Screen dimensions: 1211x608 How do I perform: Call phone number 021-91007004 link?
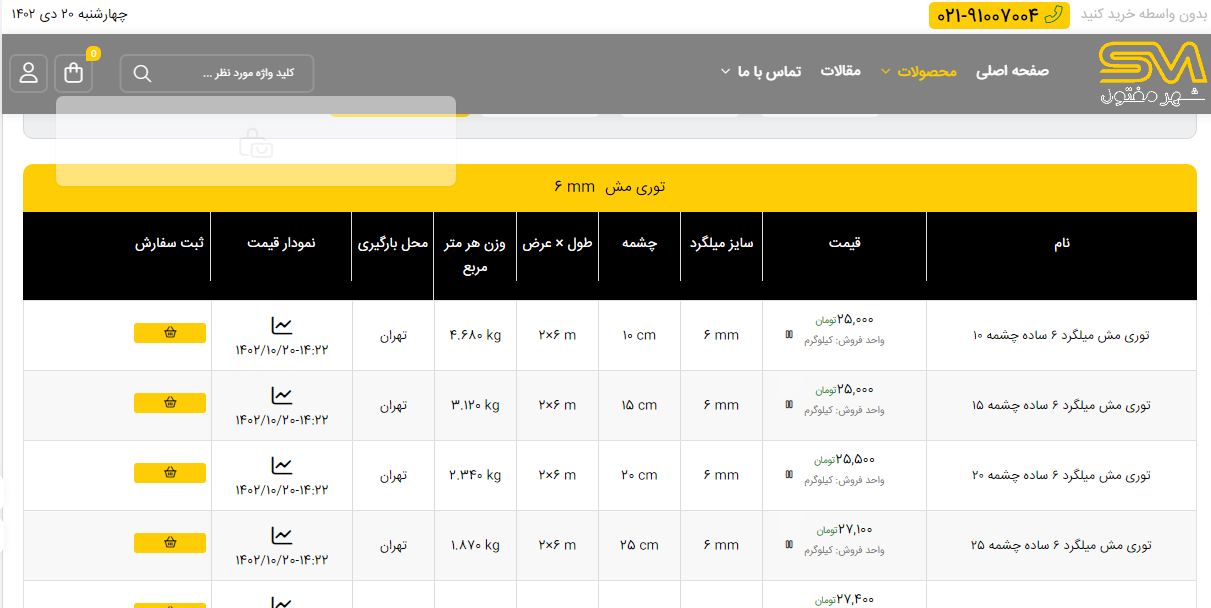[x=988, y=15]
